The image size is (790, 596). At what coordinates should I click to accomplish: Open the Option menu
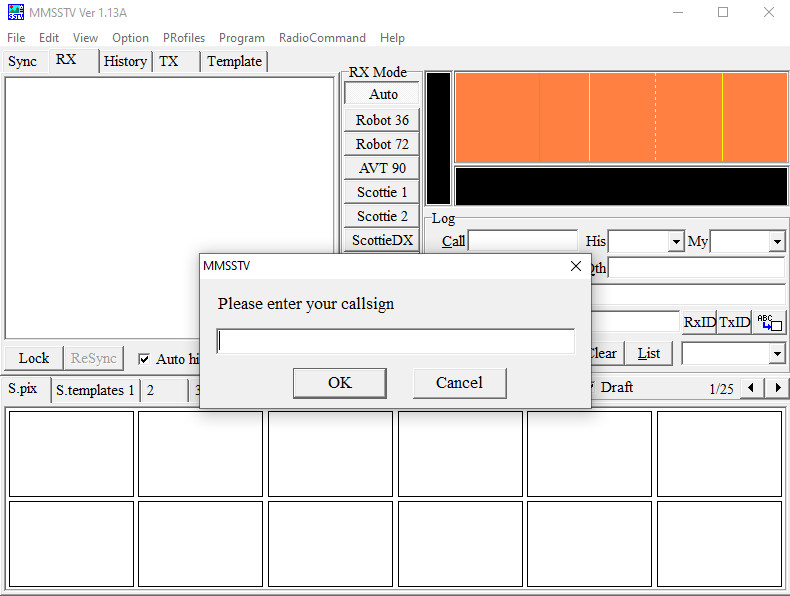pos(130,38)
